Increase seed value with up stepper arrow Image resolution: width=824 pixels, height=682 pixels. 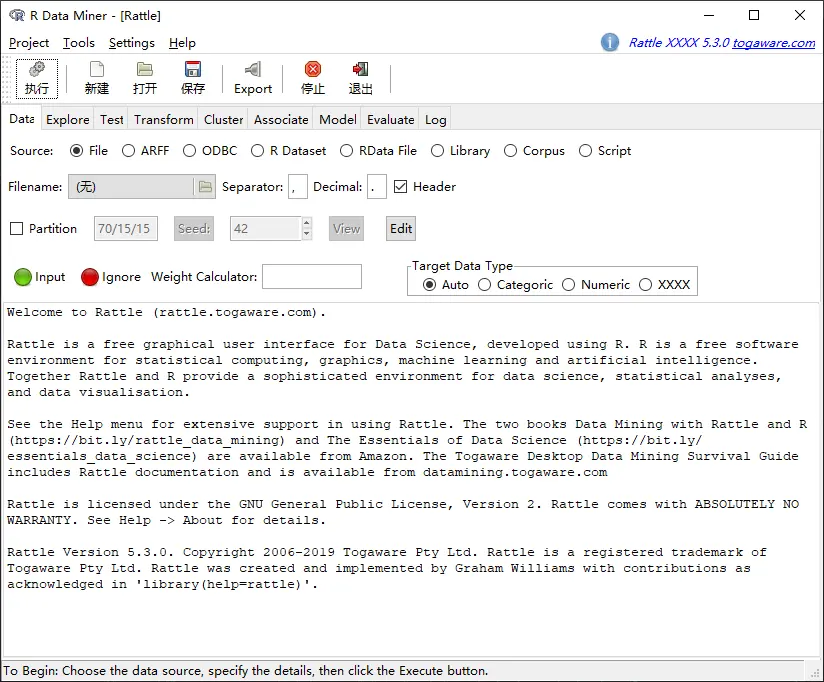(307, 223)
